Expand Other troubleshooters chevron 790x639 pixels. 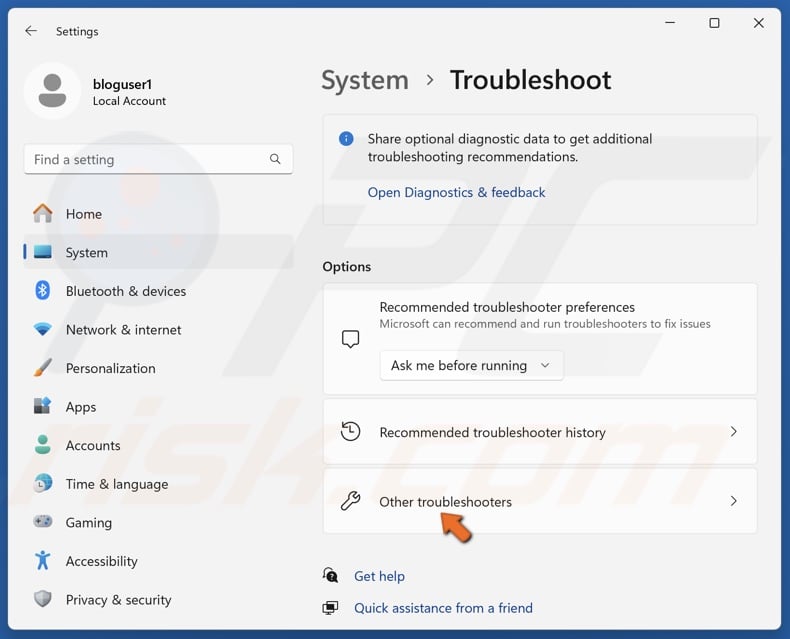[734, 501]
